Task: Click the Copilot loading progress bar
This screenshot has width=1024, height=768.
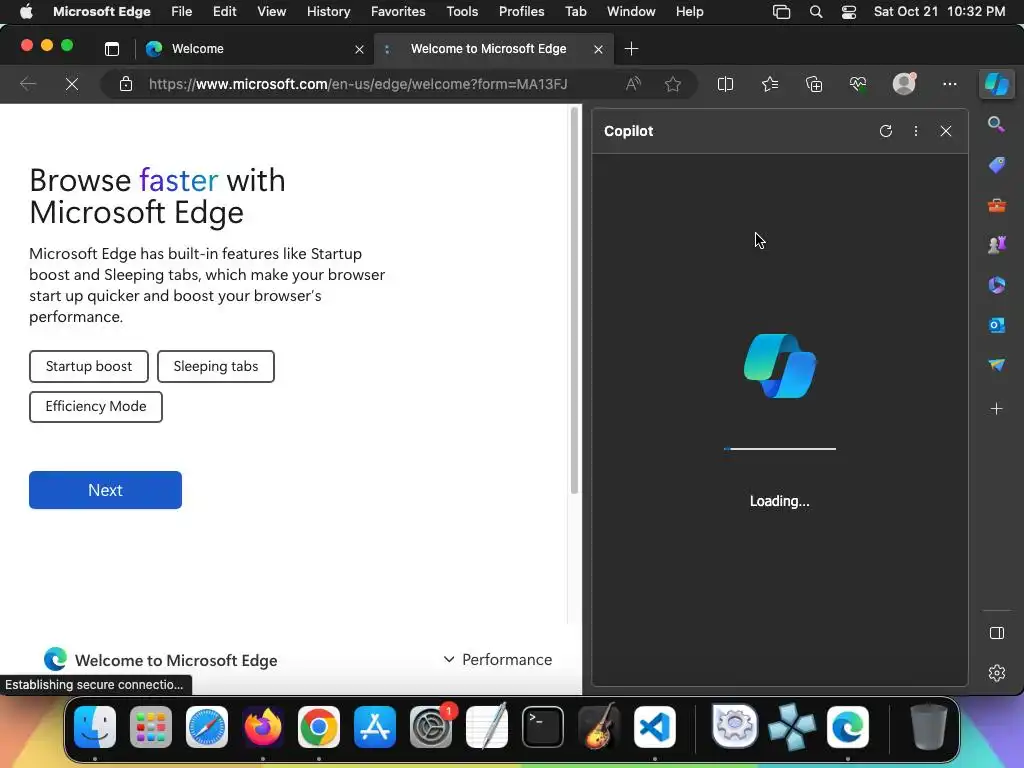Action: coord(780,449)
